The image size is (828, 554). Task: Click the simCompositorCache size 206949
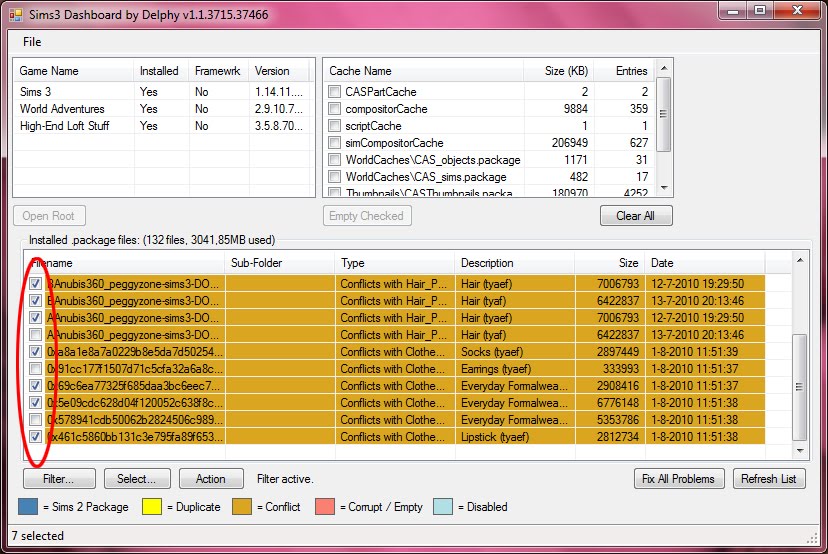570,143
